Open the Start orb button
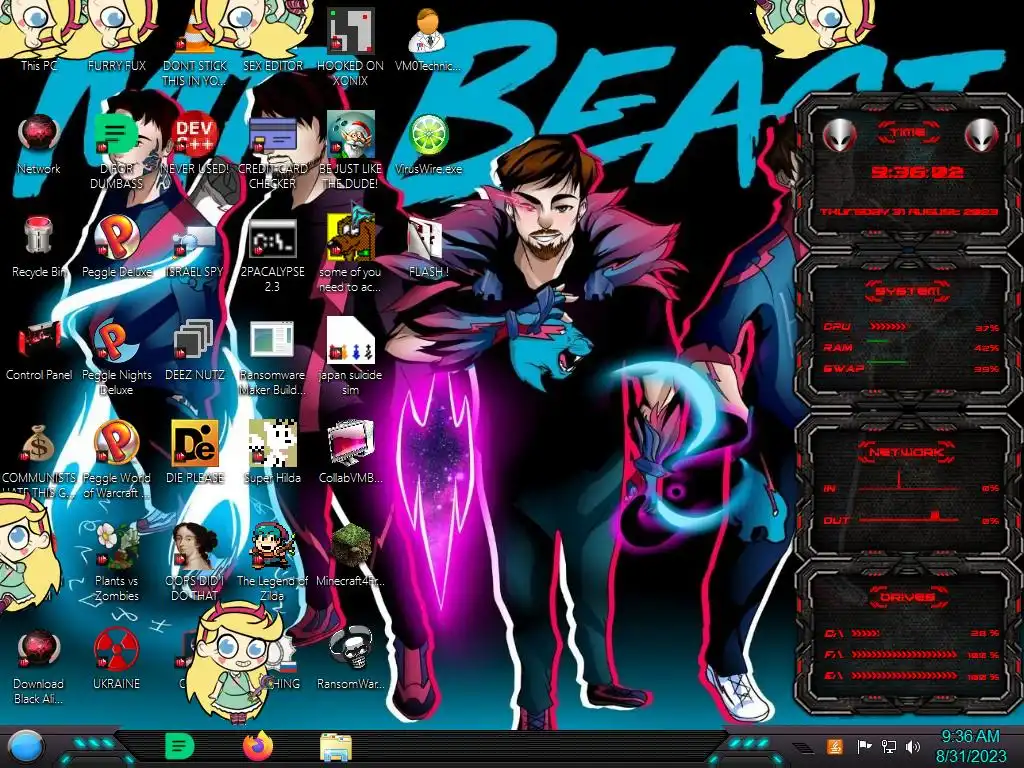The width and height of the screenshot is (1024, 768). pos(26,747)
